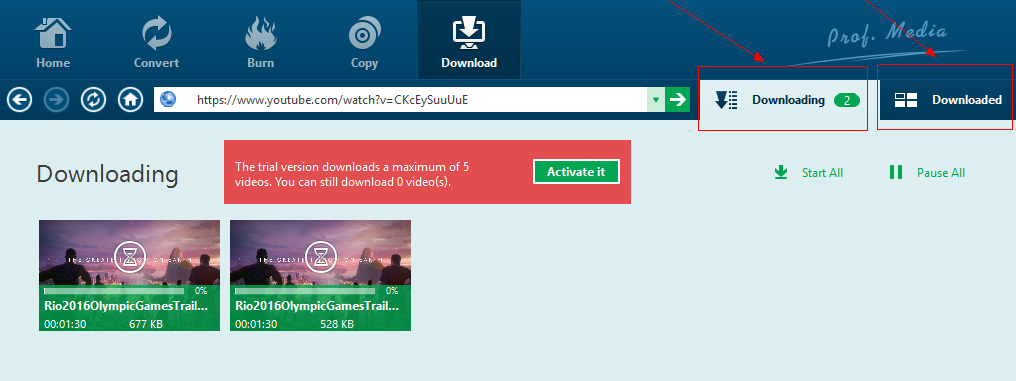1016x381 pixels.
Task: Click the globe icon in address bar
Action: 168,100
